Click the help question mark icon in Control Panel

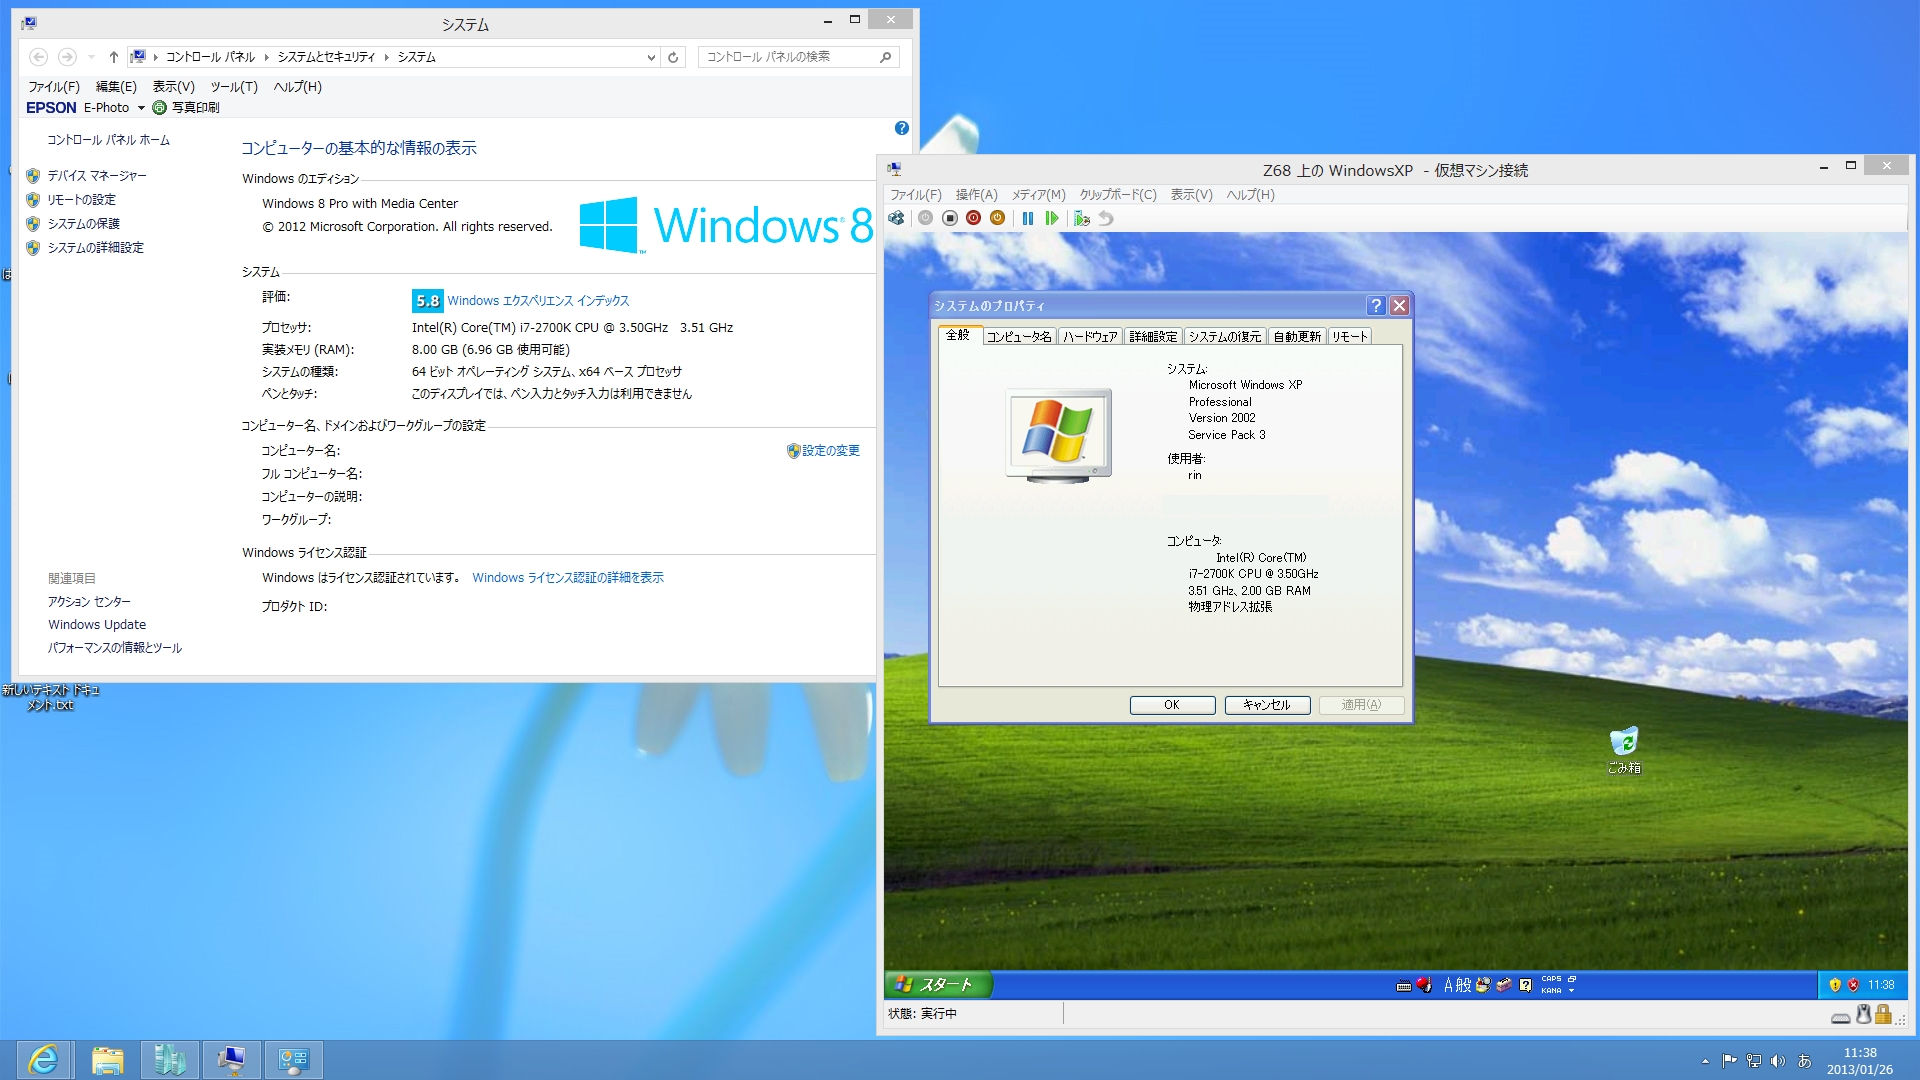901,128
